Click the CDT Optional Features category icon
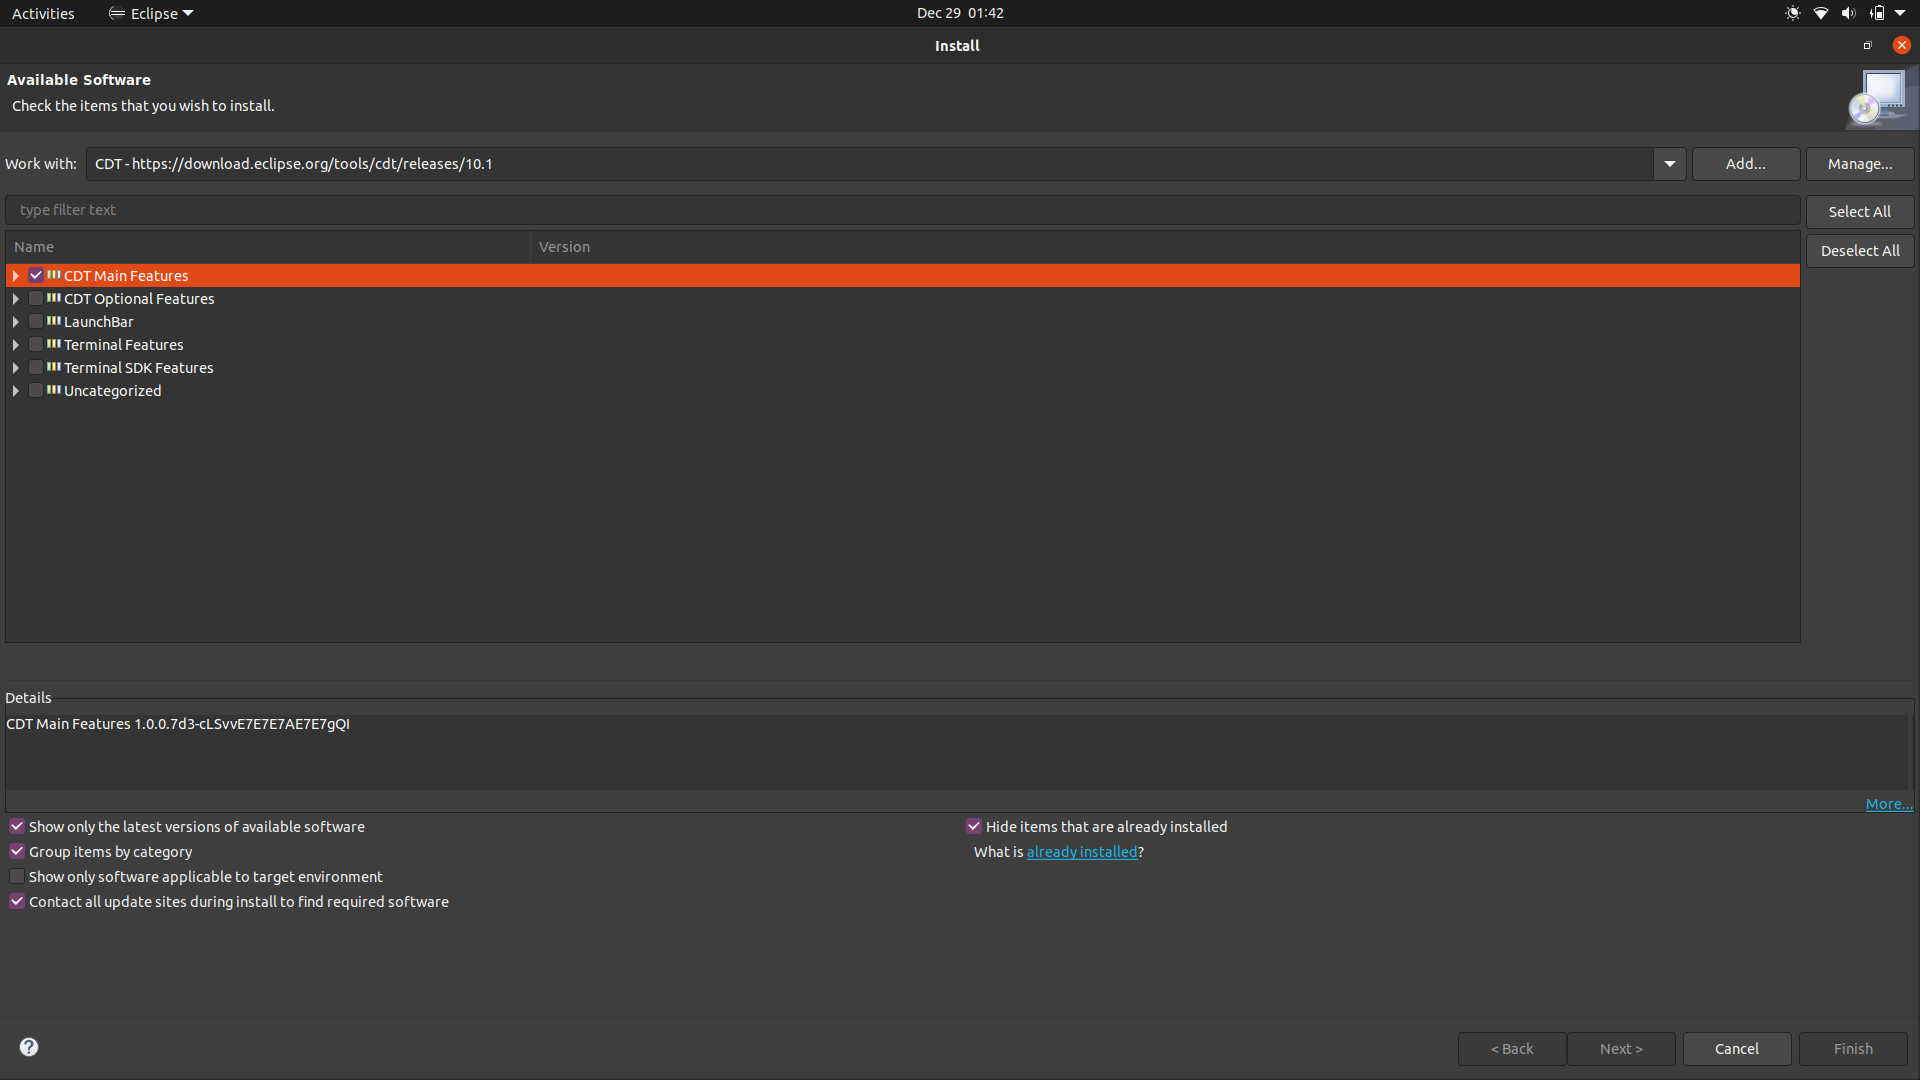This screenshot has width=1920, height=1080. (54, 298)
